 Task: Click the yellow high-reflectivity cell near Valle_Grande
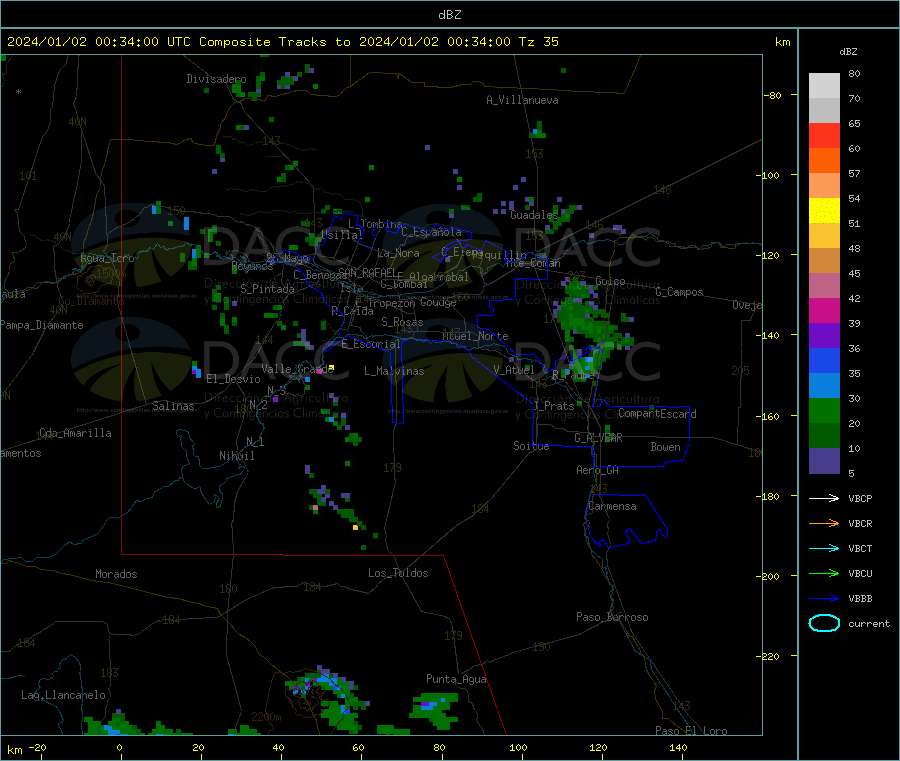(331, 367)
